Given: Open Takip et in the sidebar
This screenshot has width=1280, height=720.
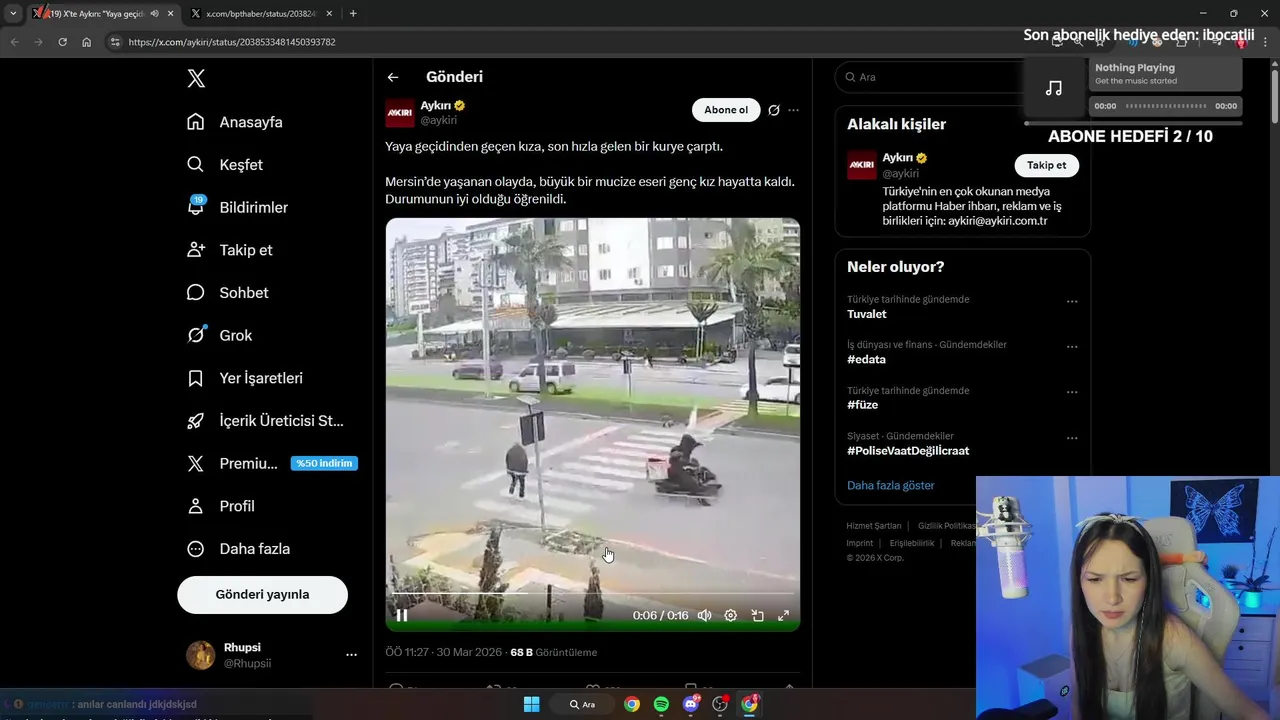Looking at the screenshot, I should (x=228, y=250).
